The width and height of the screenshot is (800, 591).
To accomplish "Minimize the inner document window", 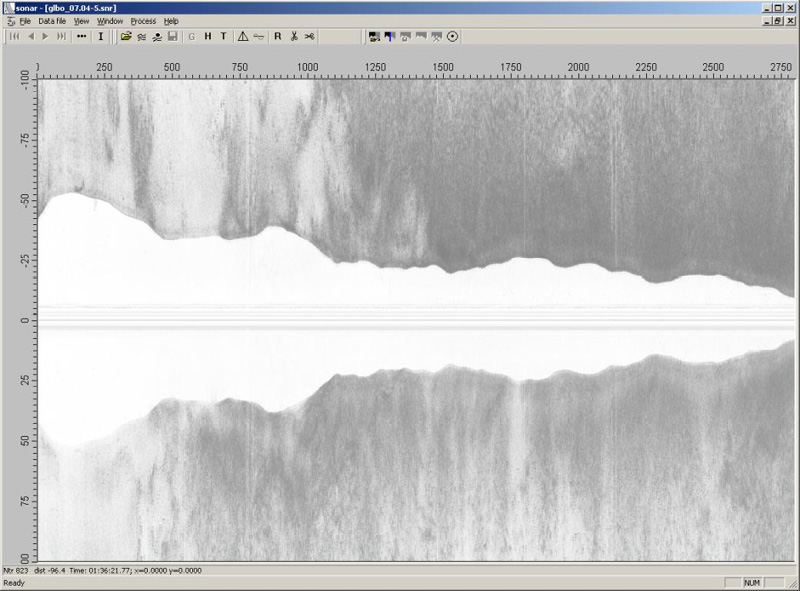I will [x=767, y=21].
